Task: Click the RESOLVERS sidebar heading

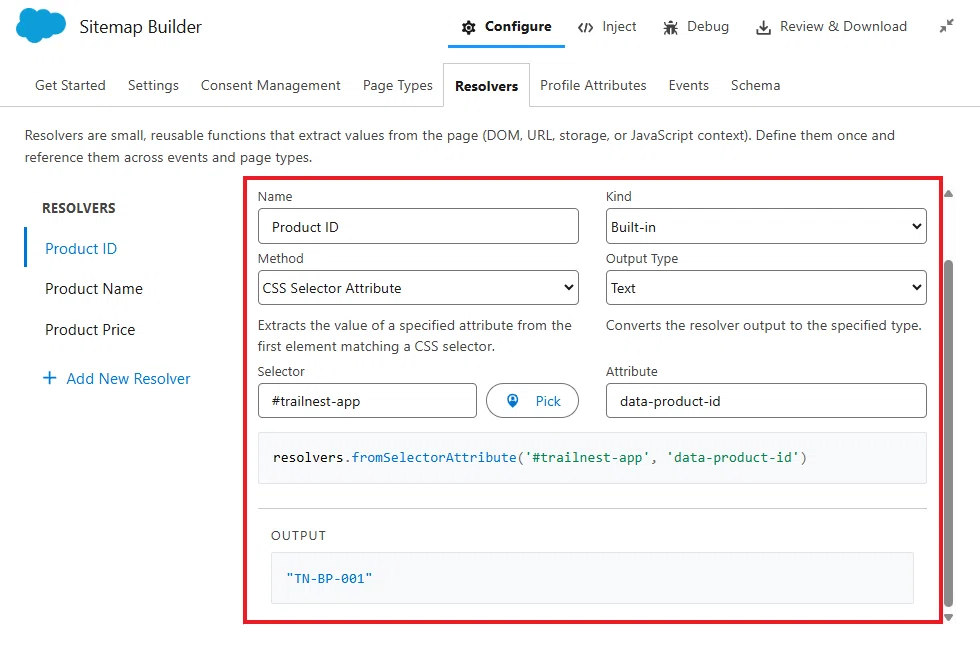Action: click(x=79, y=208)
